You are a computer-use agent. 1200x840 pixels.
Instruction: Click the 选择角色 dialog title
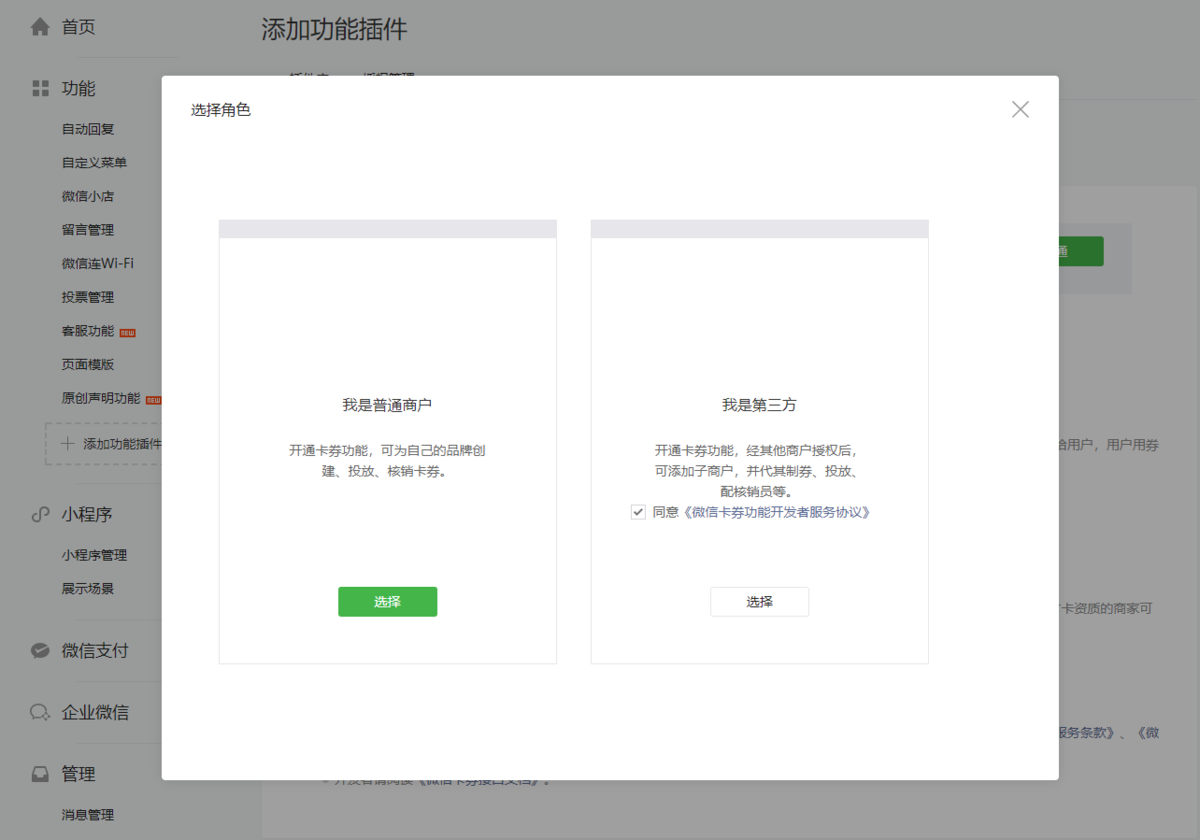(221, 110)
